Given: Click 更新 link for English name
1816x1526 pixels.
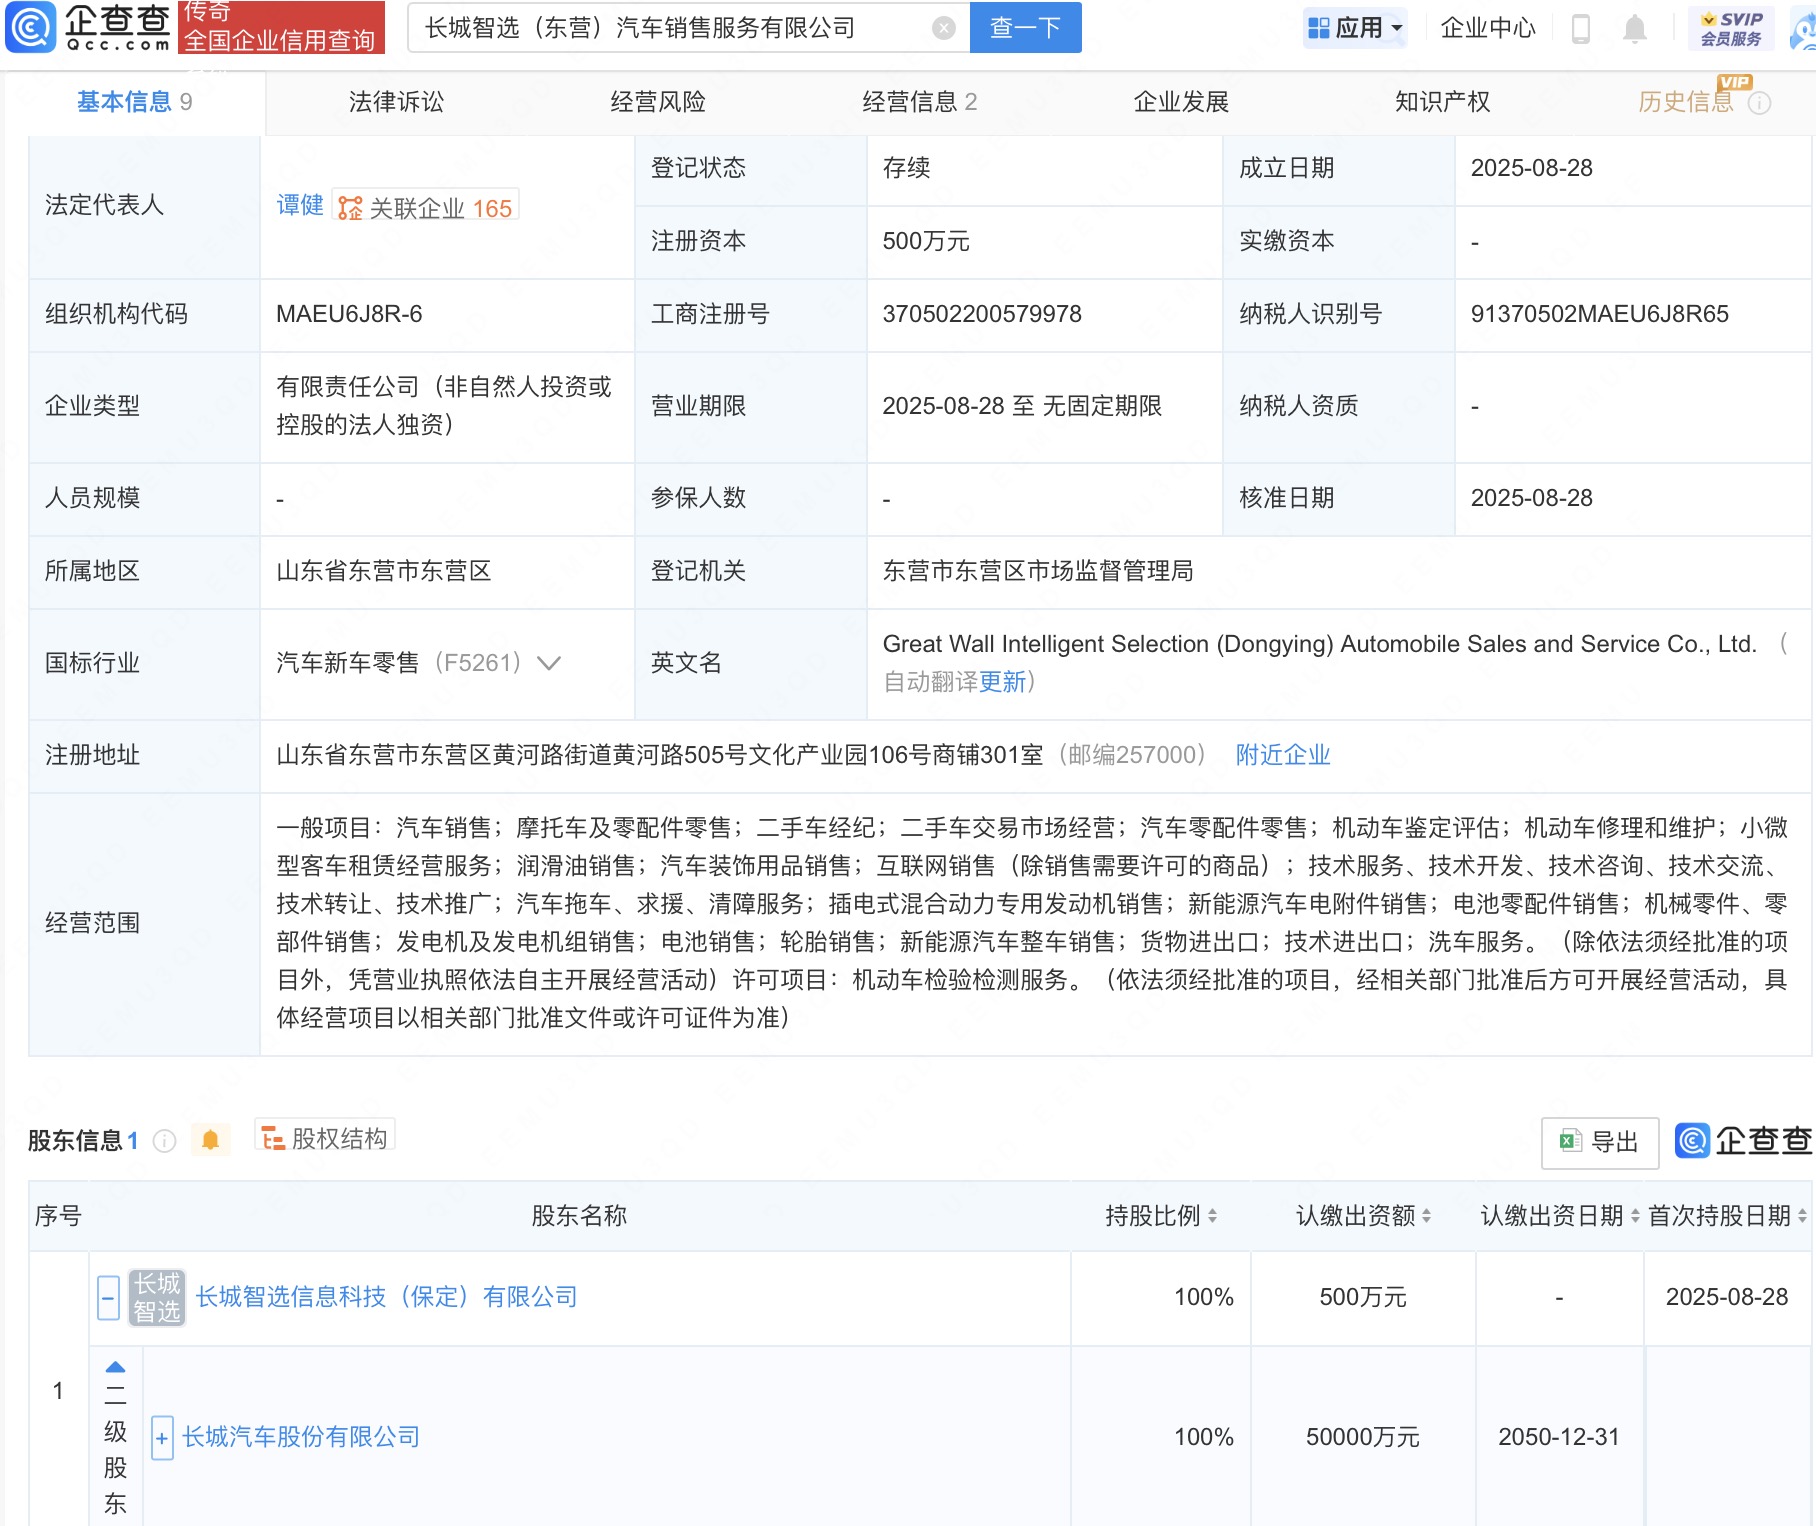Looking at the screenshot, I should [x=1003, y=682].
